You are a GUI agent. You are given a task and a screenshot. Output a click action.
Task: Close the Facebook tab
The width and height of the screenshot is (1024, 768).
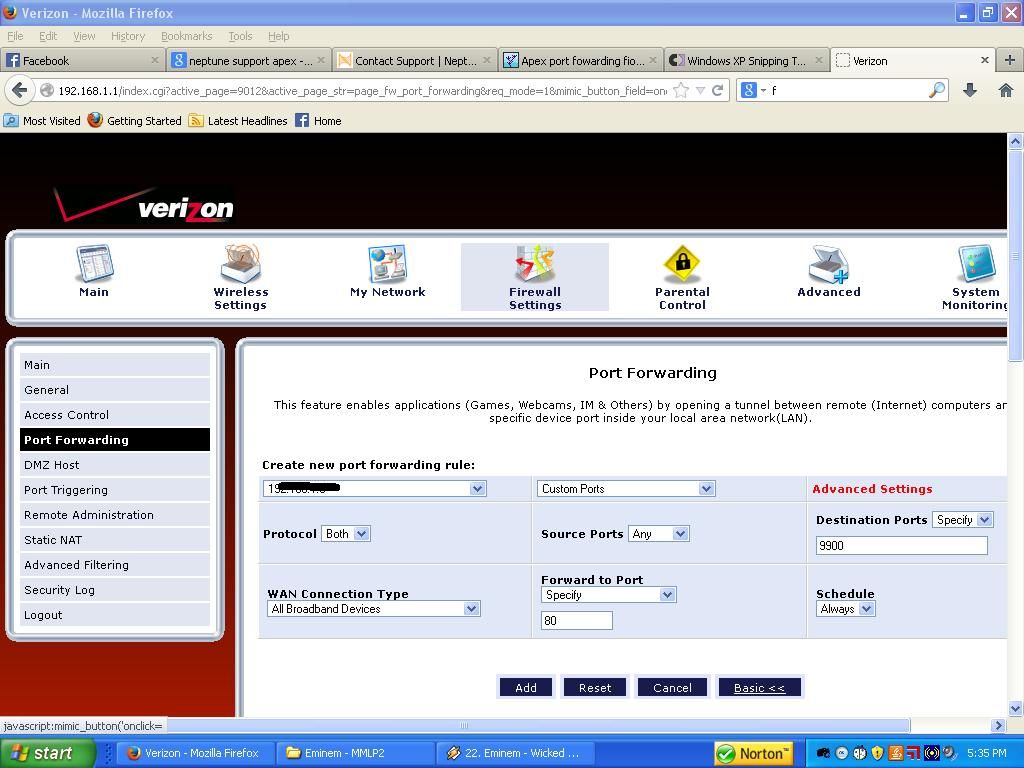pyautogui.click(x=155, y=60)
